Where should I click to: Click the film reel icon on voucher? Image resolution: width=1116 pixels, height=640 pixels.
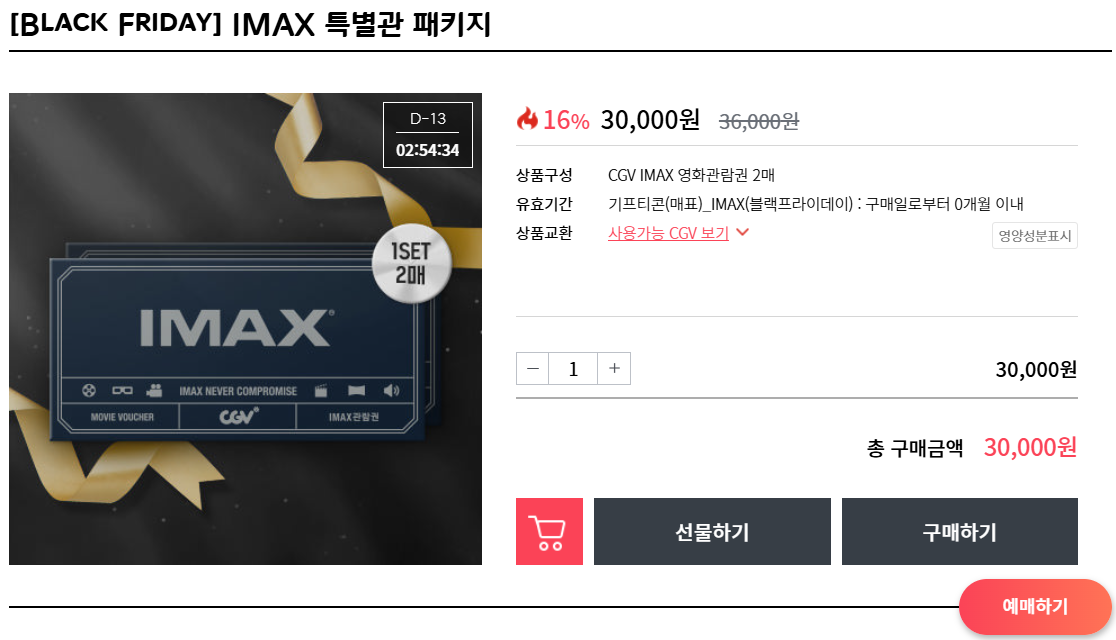tap(89, 390)
